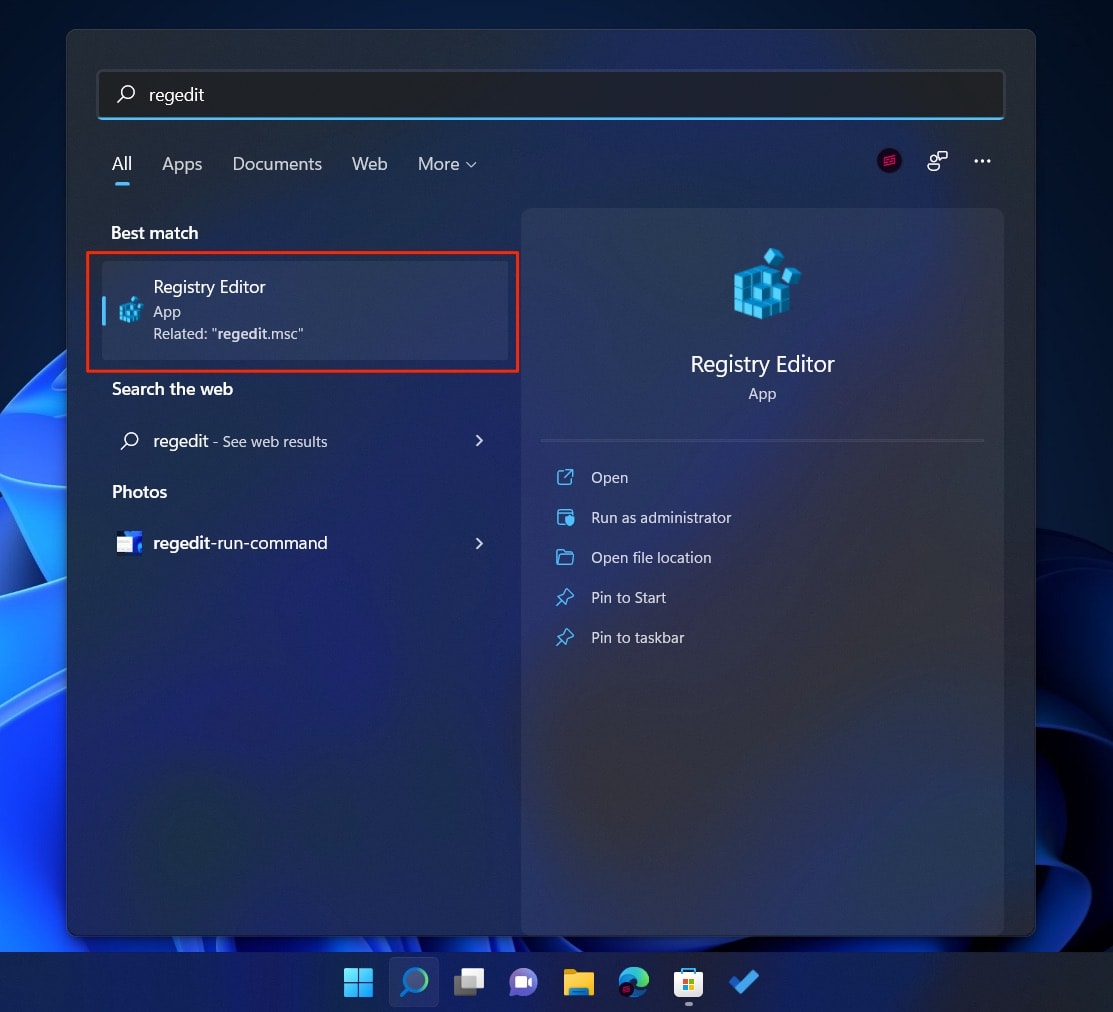Viewport: 1113px width, 1012px height.
Task: Run Registry Editor as administrator
Action: (659, 517)
